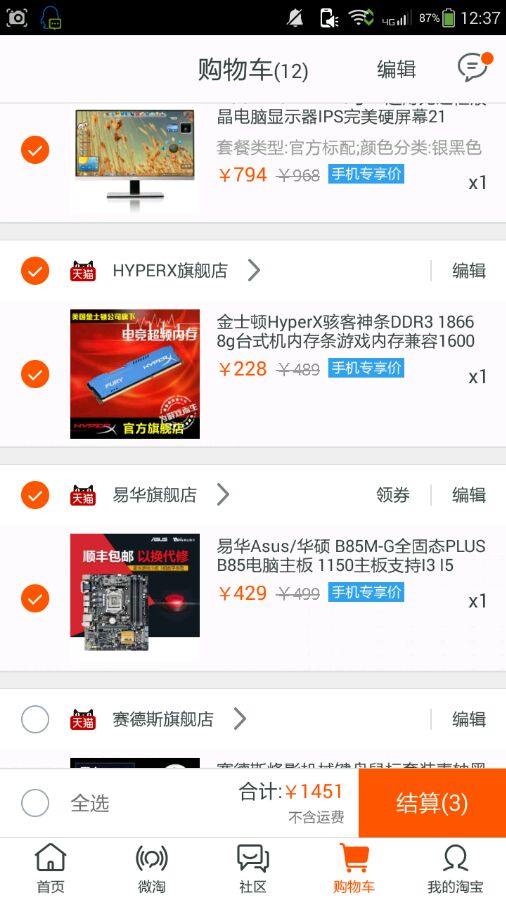Go to 我的淘宝 profile icon
The image size is (506, 900).
(x=456, y=859)
